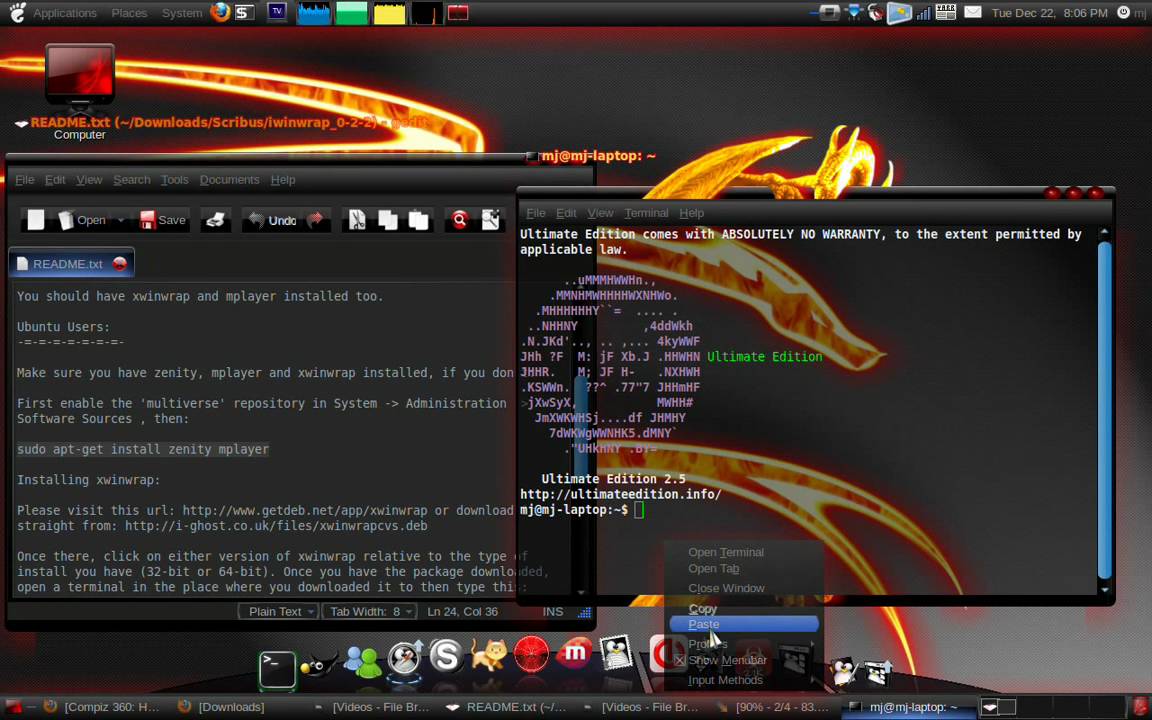
Task: Open the terminal's File menu
Action: (x=536, y=213)
